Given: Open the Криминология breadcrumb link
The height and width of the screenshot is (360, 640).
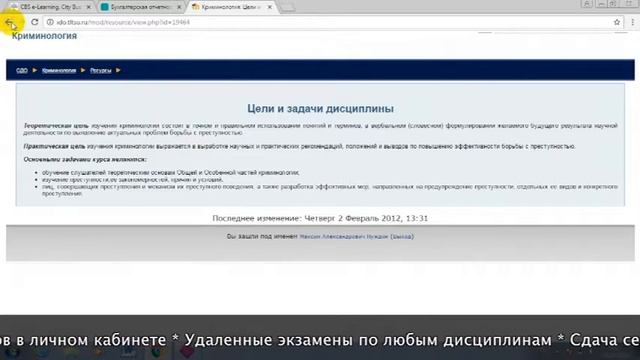Looking at the screenshot, I should (59, 70).
